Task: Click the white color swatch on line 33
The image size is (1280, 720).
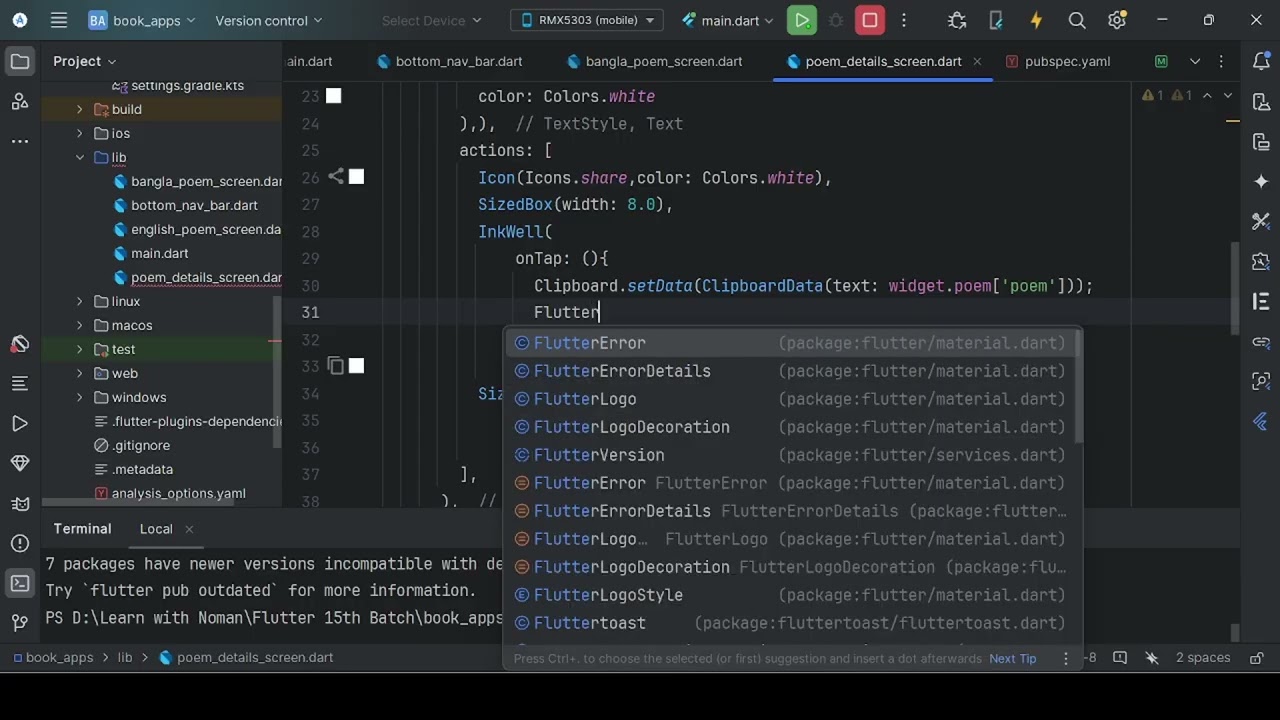Action: coord(356,366)
